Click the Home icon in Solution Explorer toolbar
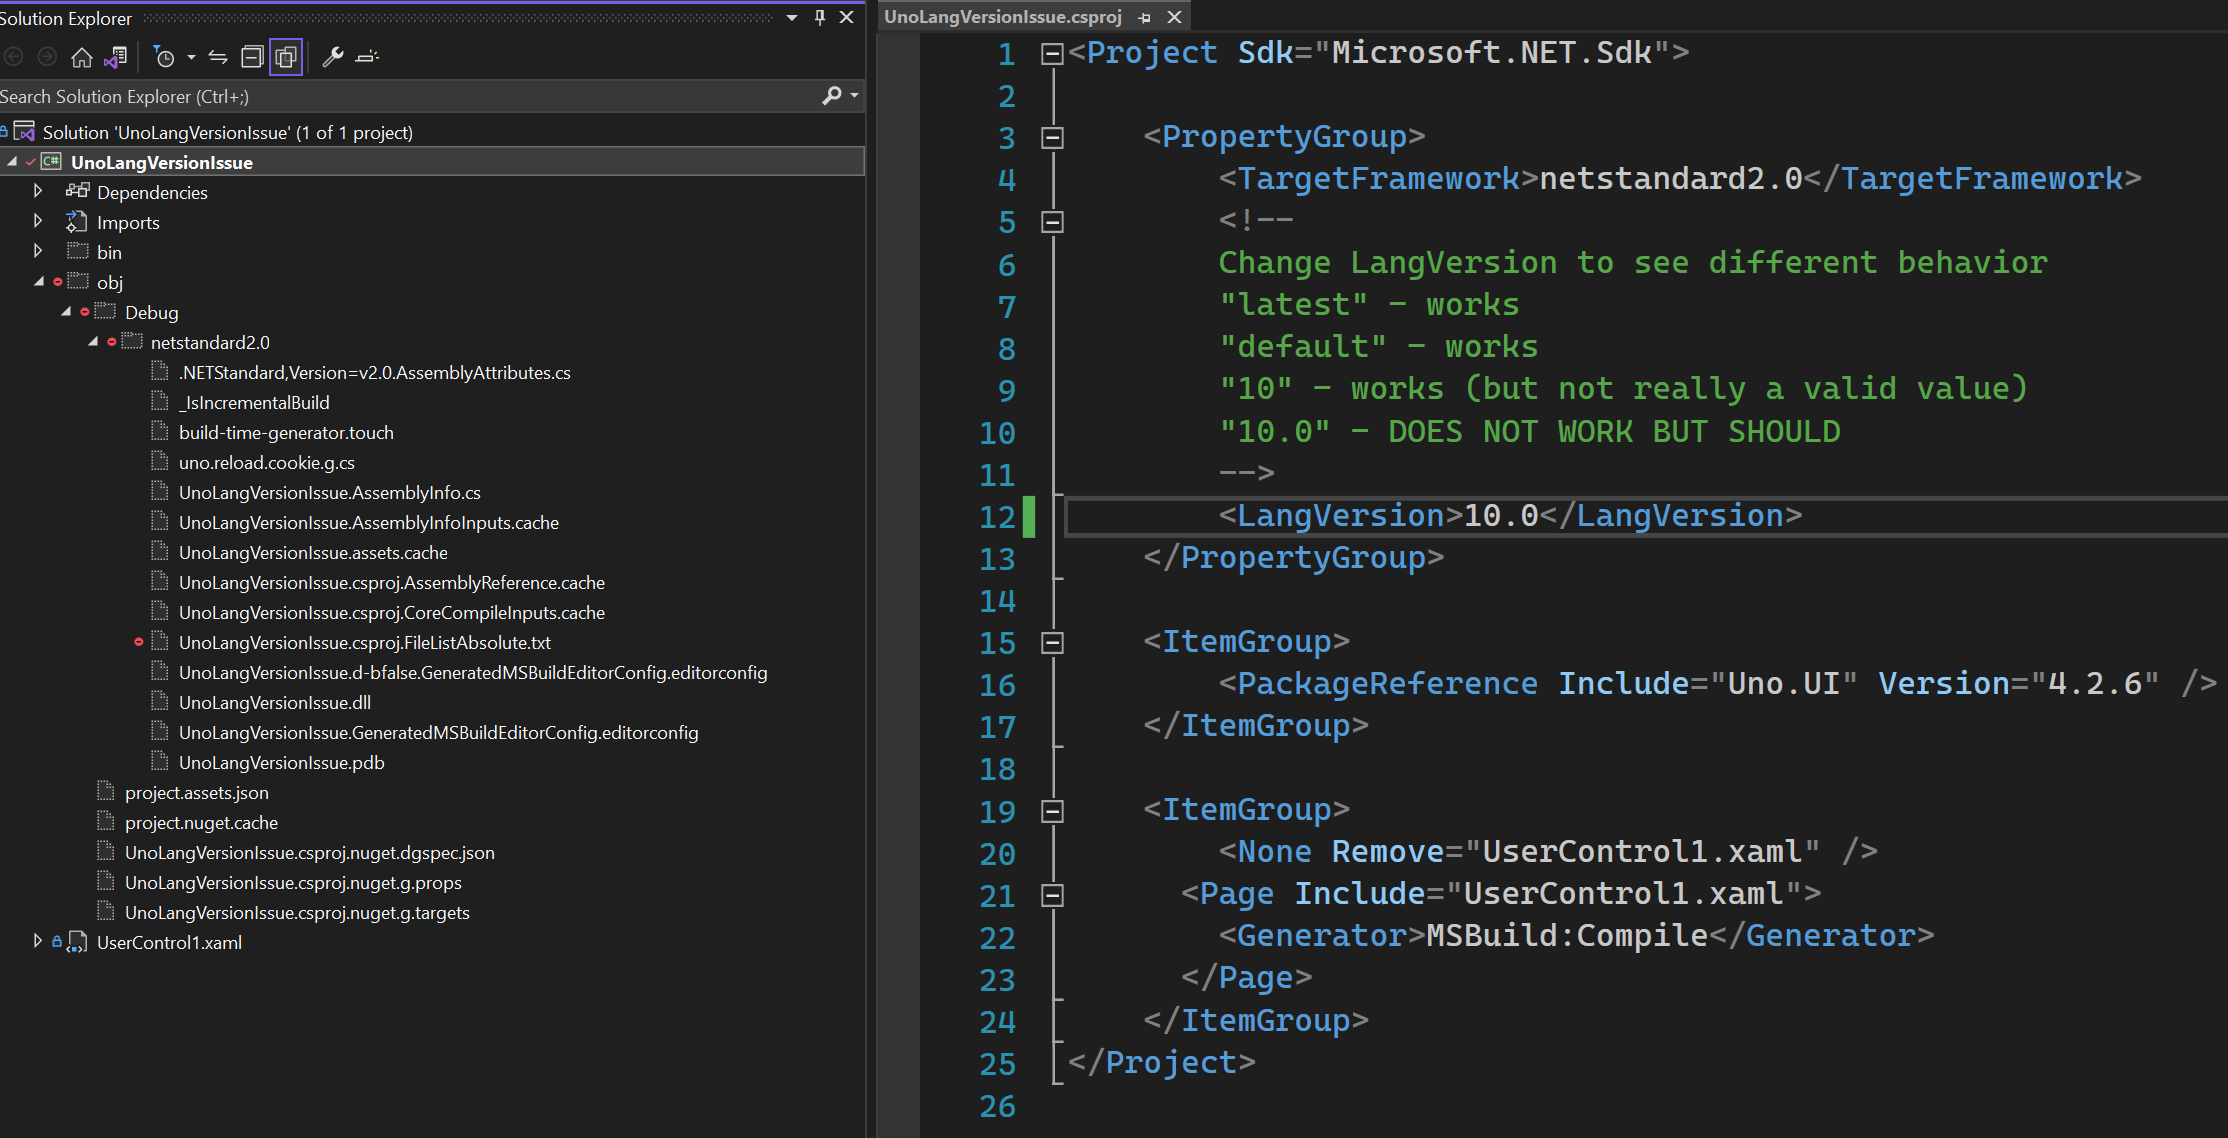2228x1138 pixels. tap(81, 56)
